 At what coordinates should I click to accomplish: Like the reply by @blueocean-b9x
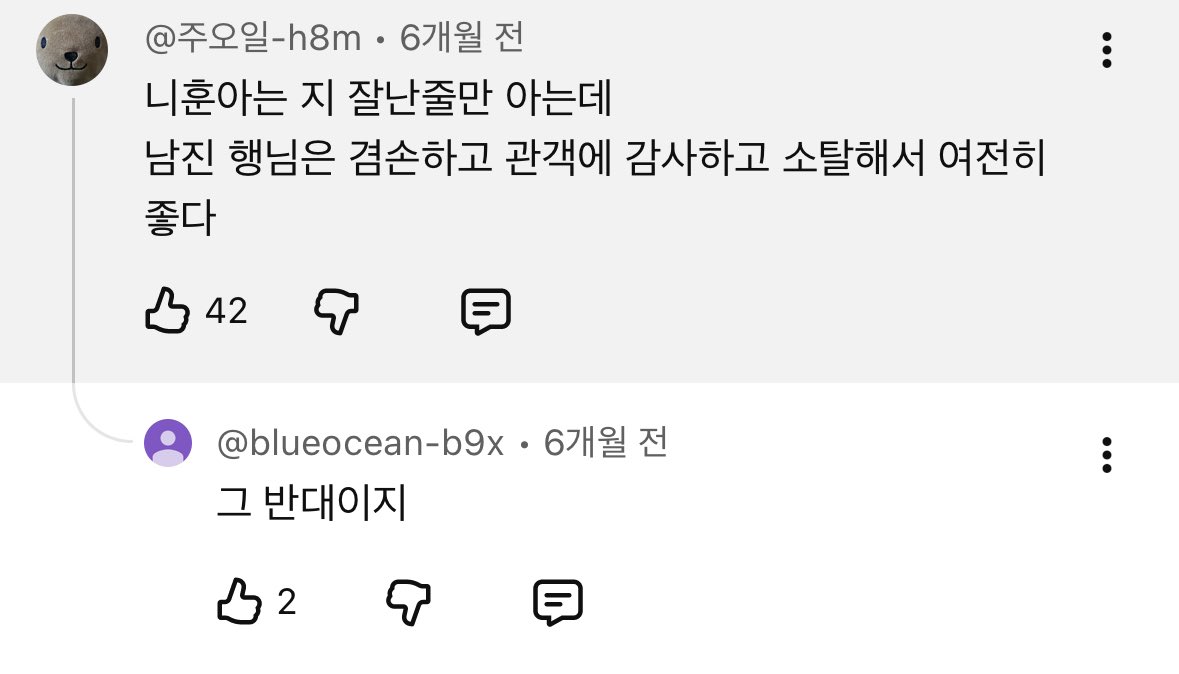[239, 601]
